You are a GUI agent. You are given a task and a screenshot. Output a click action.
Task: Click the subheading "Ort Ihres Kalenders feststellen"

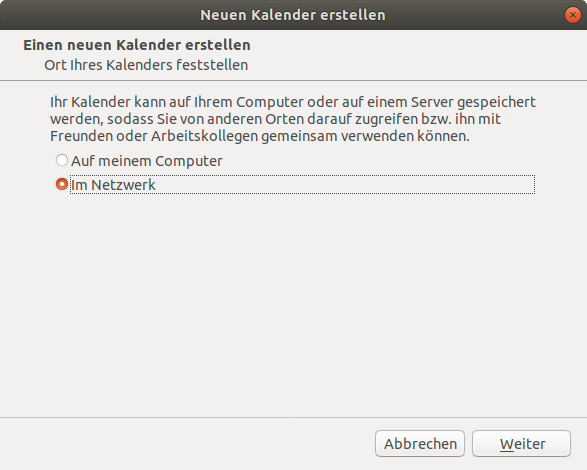[x=146, y=65]
